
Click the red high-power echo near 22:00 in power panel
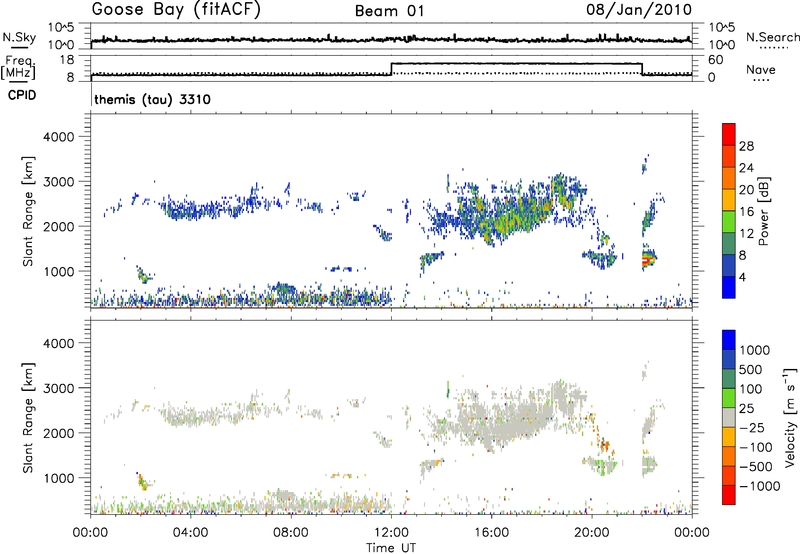647,261
